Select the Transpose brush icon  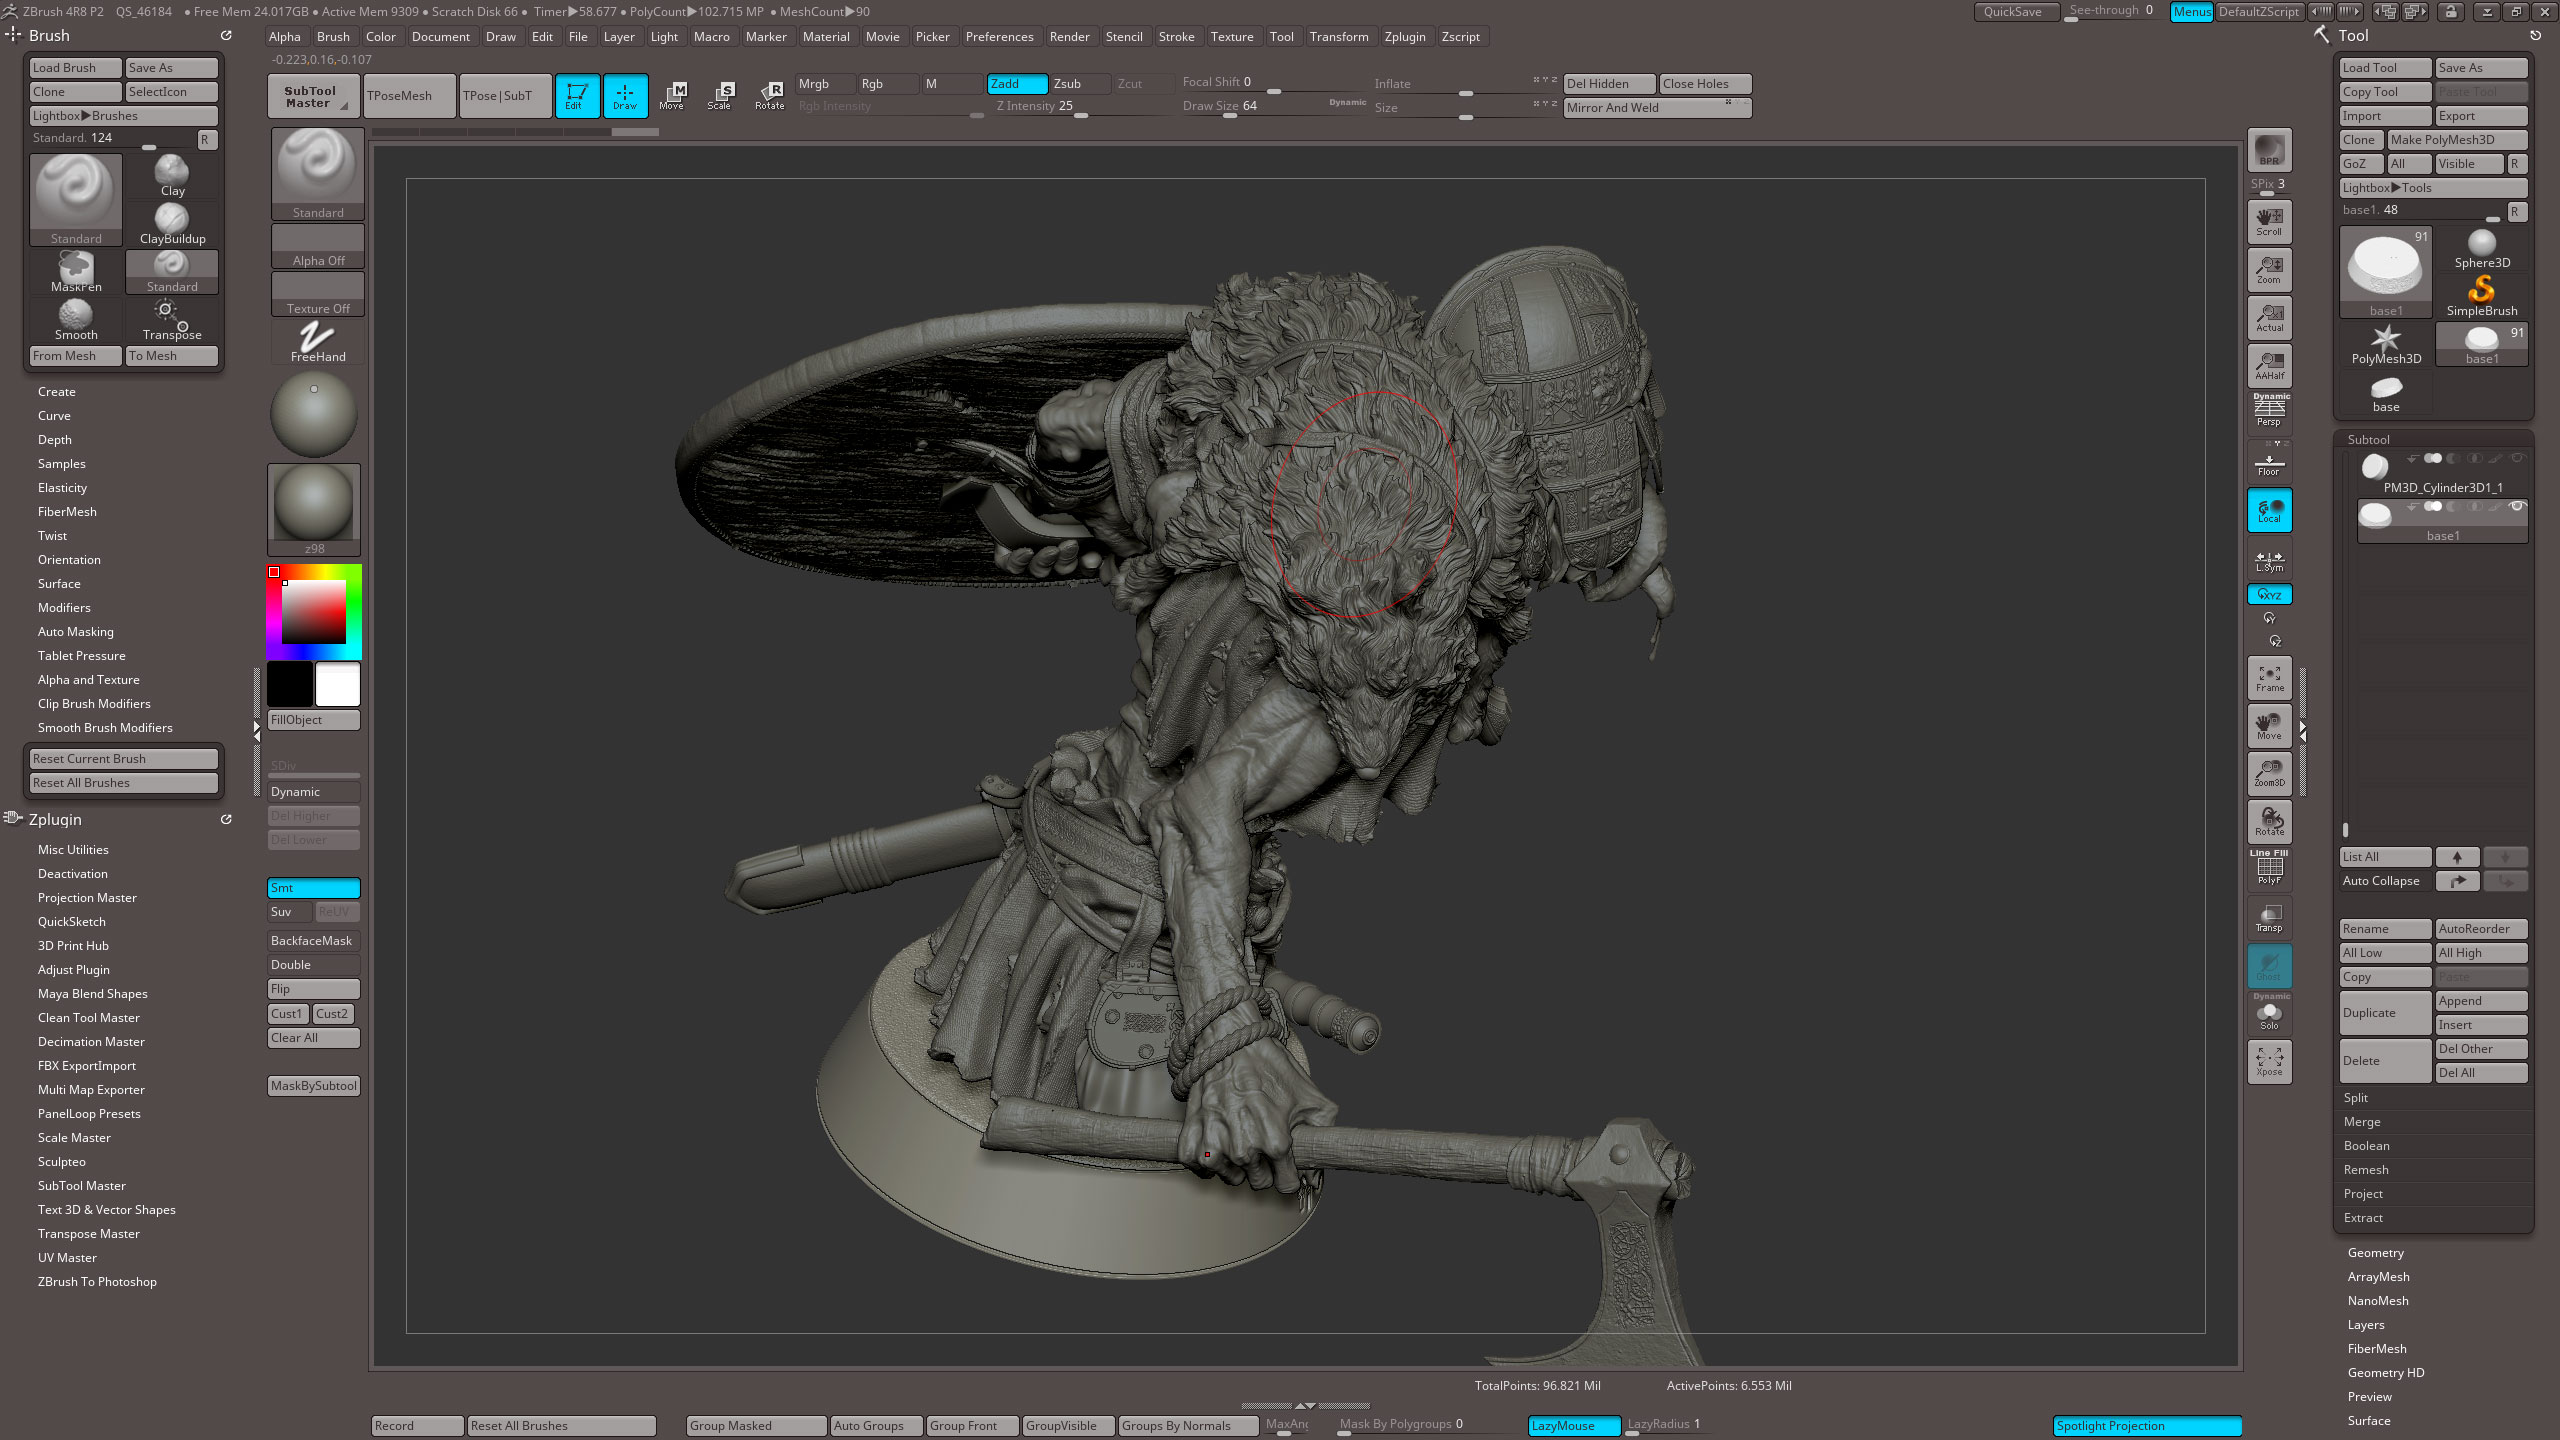[172, 320]
